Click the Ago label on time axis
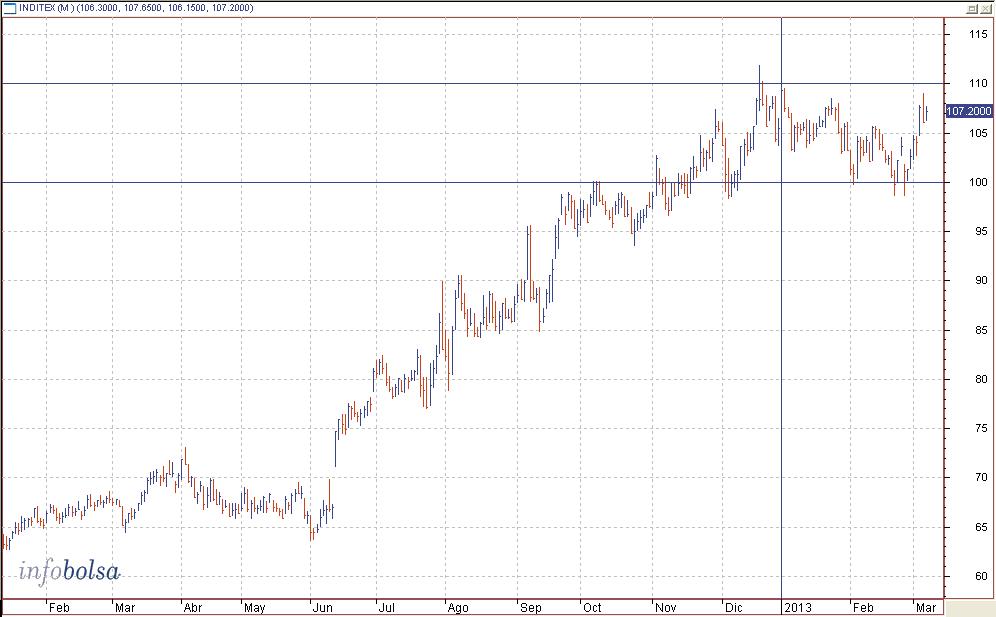The height and width of the screenshot is (617, 996). tap(458, 608)
